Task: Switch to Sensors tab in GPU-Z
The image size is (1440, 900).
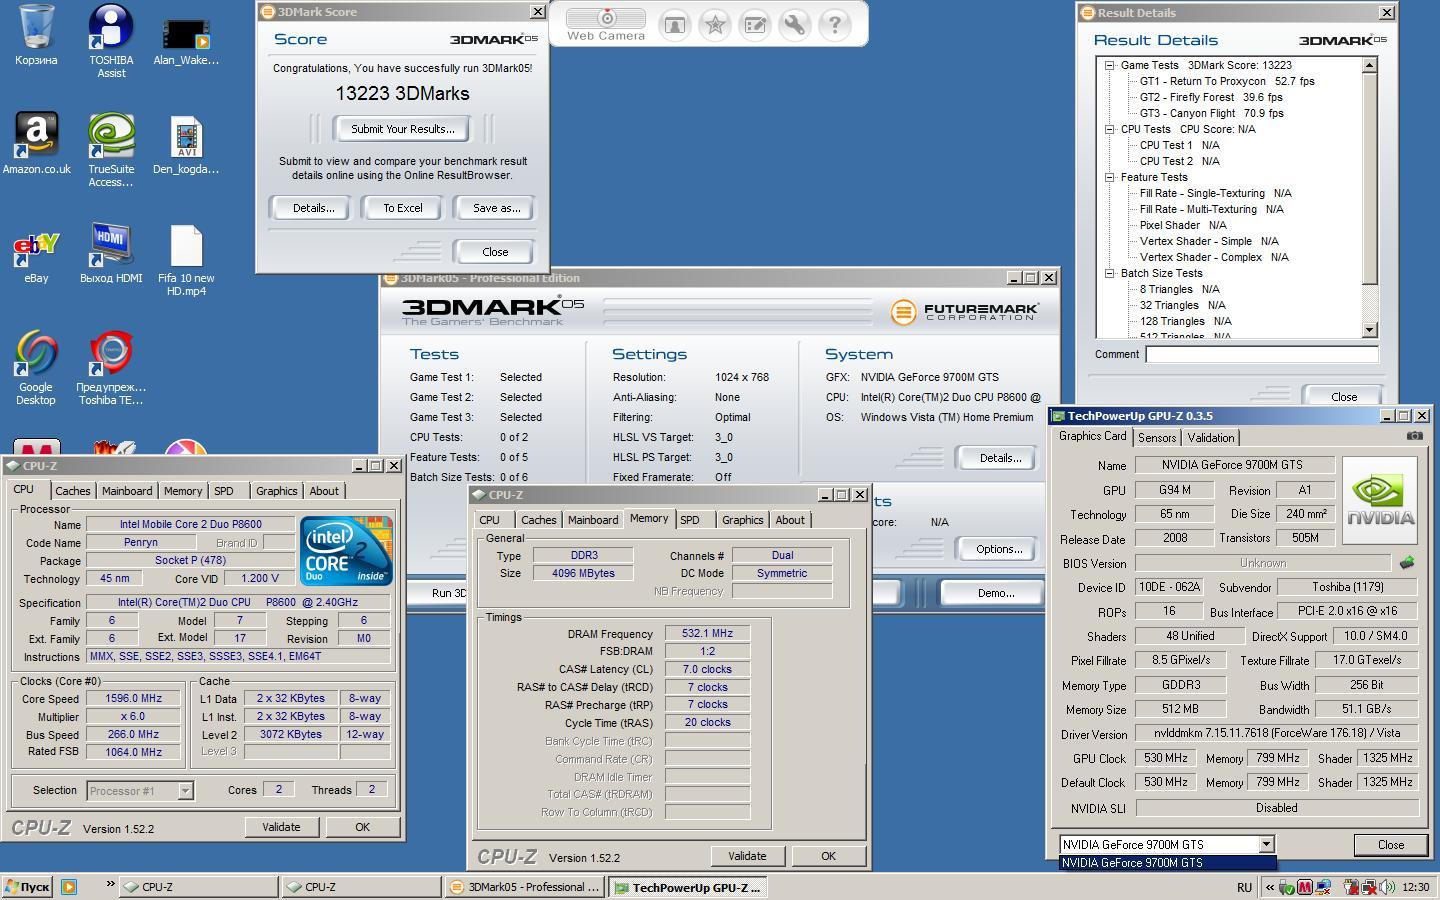Action: click(1157, 438)
